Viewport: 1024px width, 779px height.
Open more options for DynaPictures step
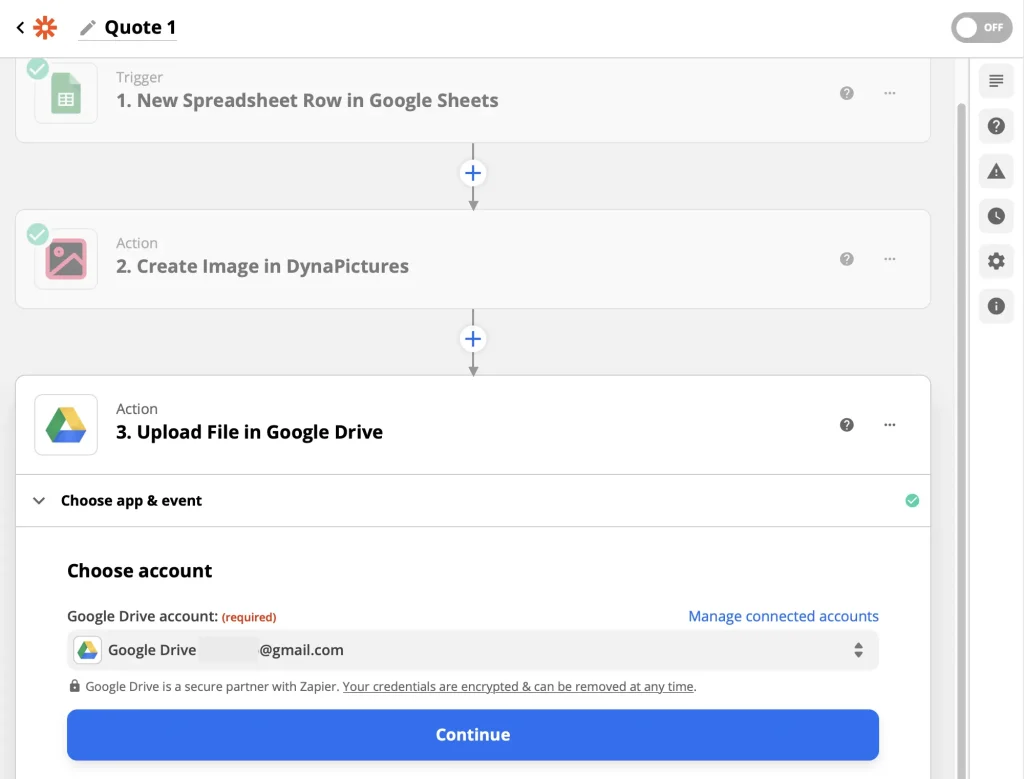pyautogui.click(x=889, y=259)
